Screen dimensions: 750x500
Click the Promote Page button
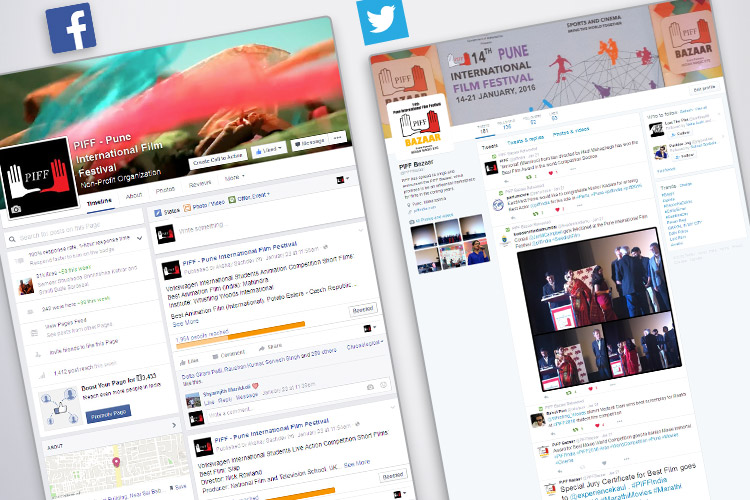tap(108, 413)
